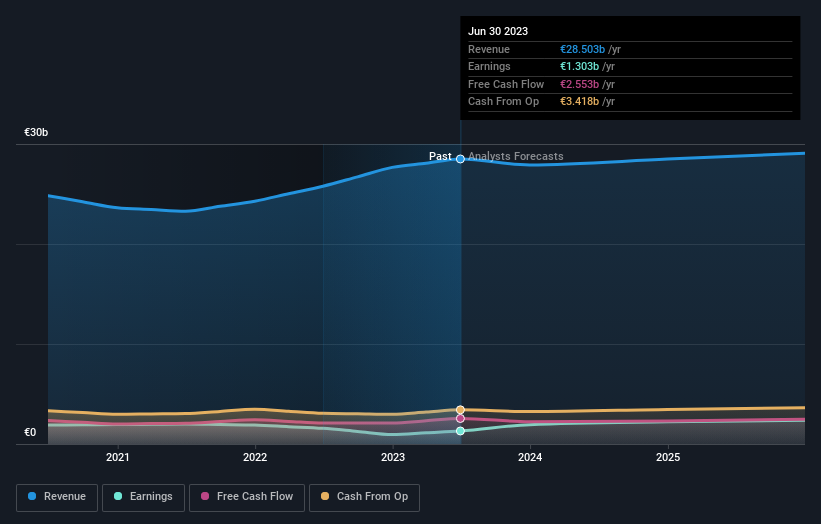
Task: Select the 2025 x-axis label
Action: coord(668,457)
